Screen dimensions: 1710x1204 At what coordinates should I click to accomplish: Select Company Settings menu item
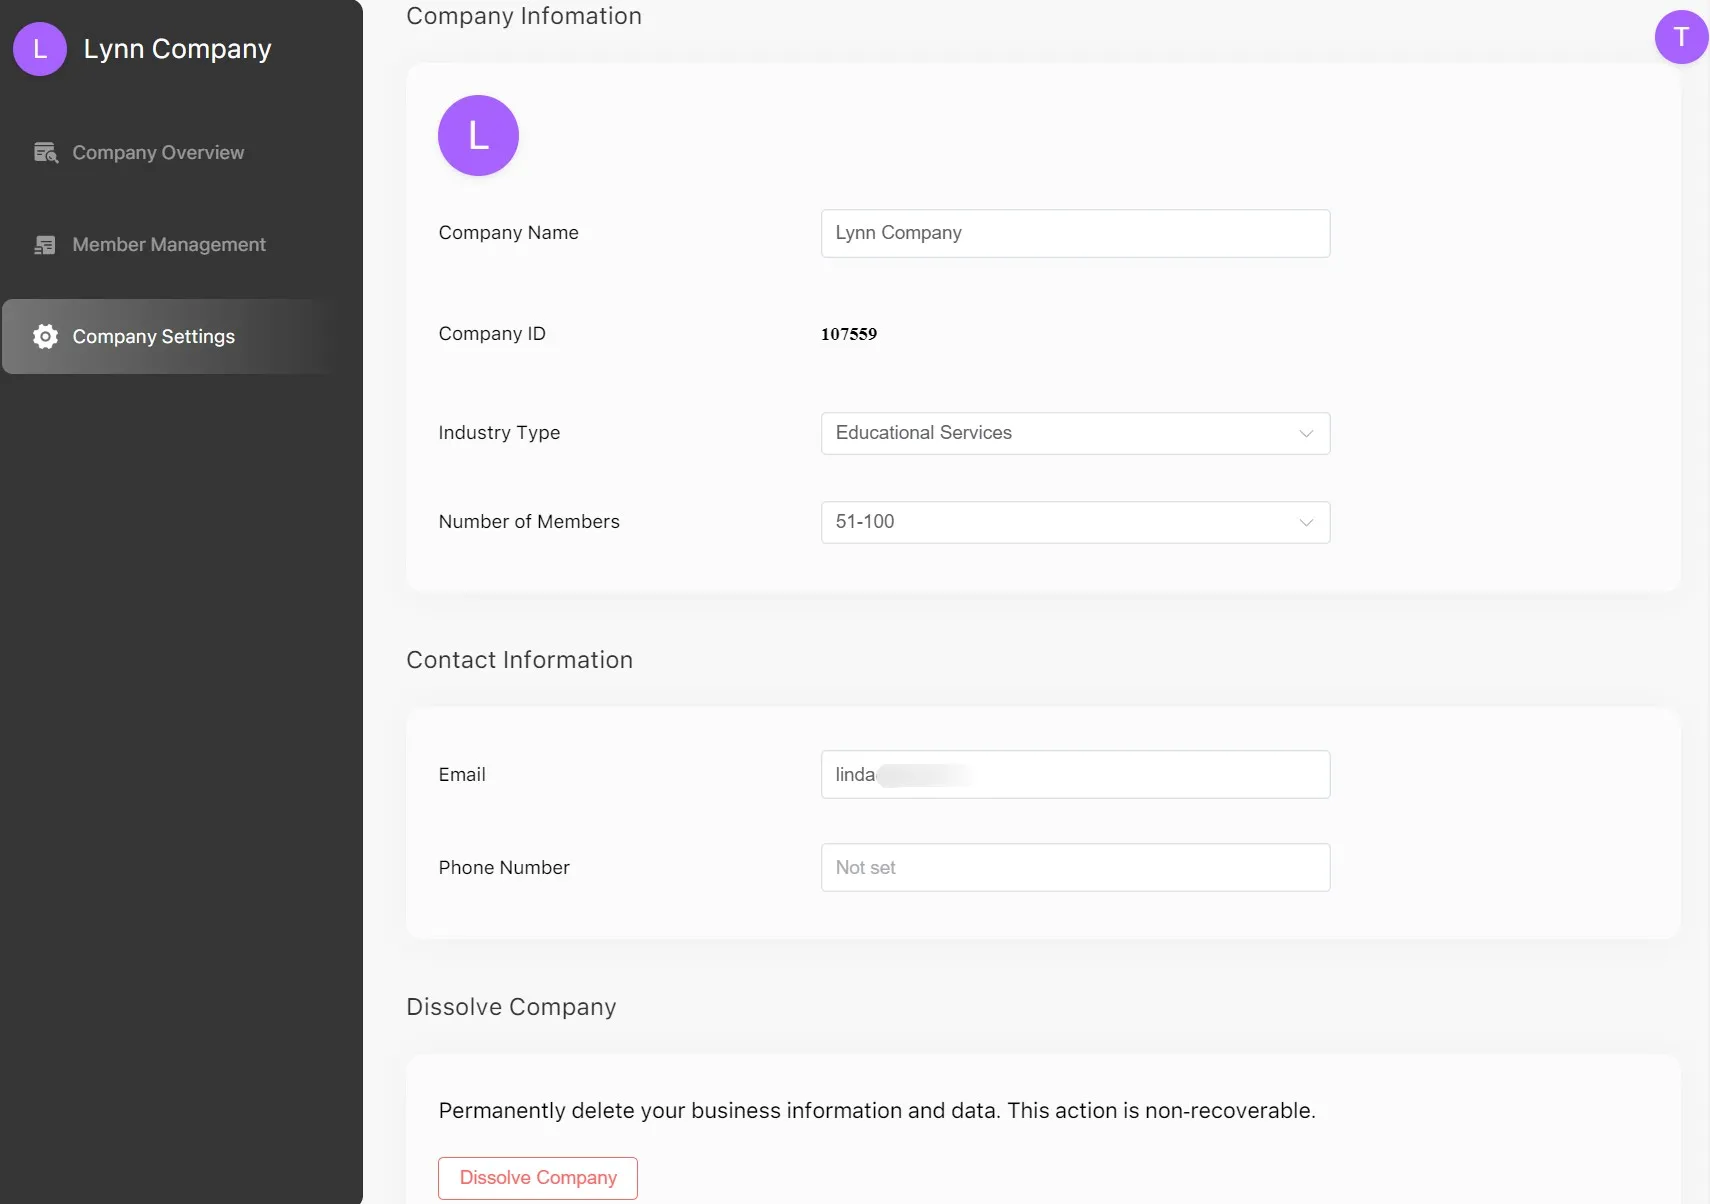pos(154,337)
